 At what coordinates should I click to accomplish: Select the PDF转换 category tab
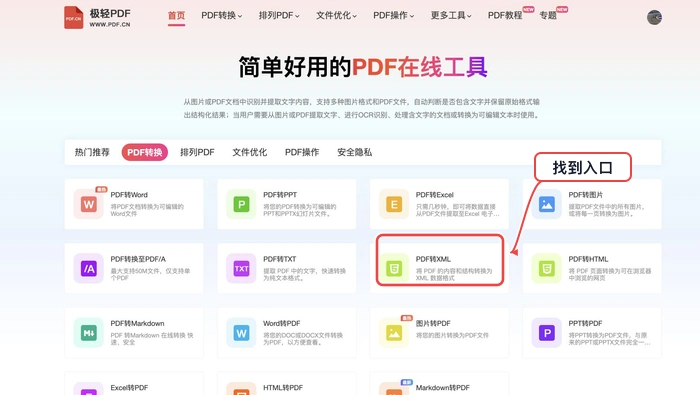coord(145,152)
